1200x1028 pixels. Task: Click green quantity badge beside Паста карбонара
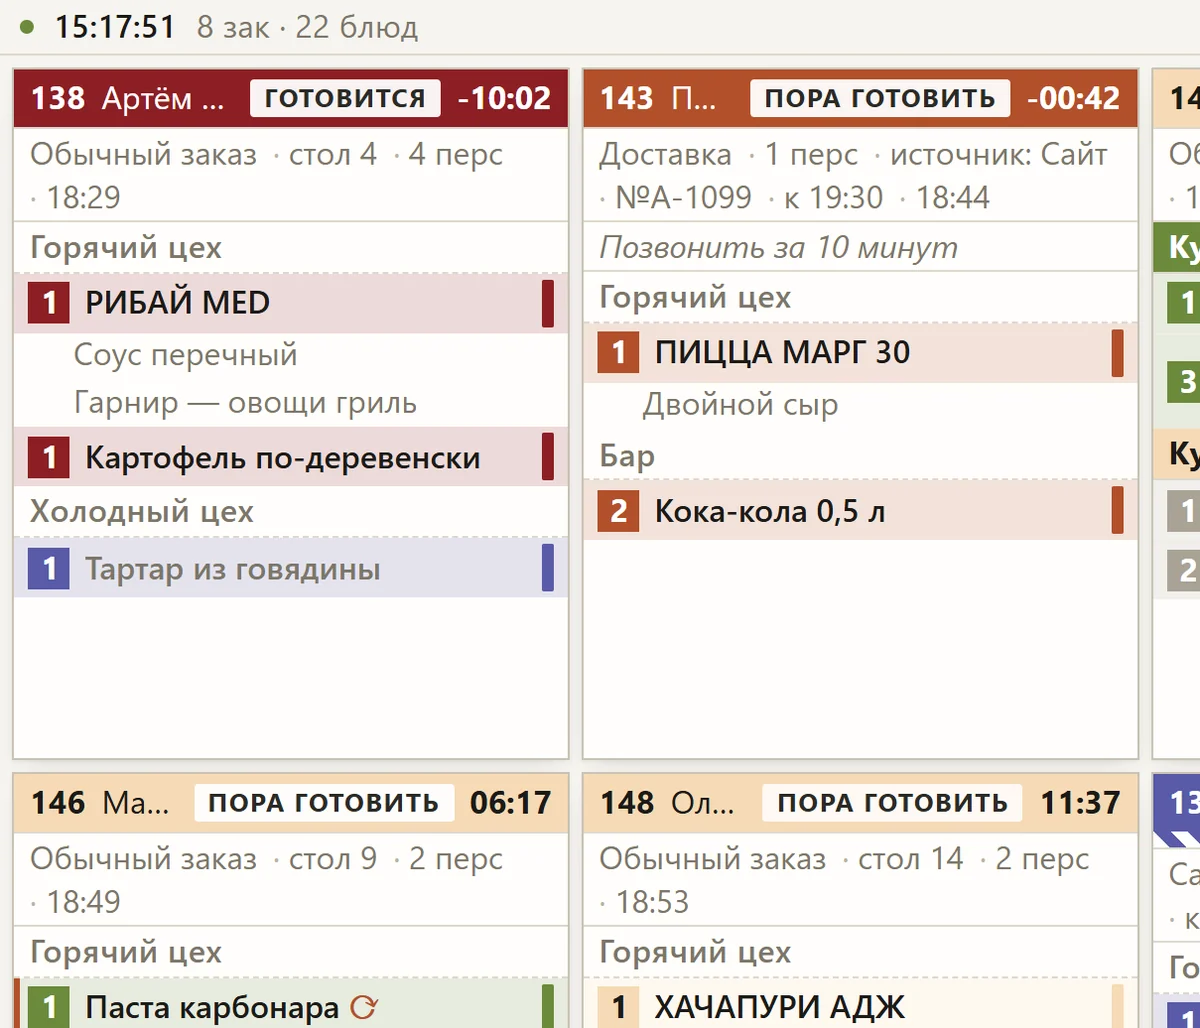coord(49,1007)
